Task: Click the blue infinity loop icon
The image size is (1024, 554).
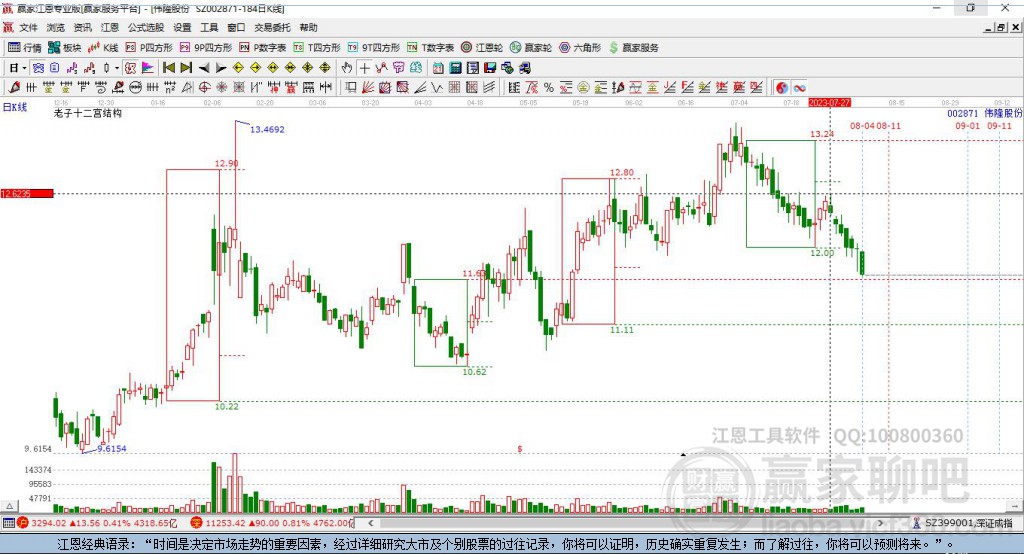Action: (x=799, y=88)
